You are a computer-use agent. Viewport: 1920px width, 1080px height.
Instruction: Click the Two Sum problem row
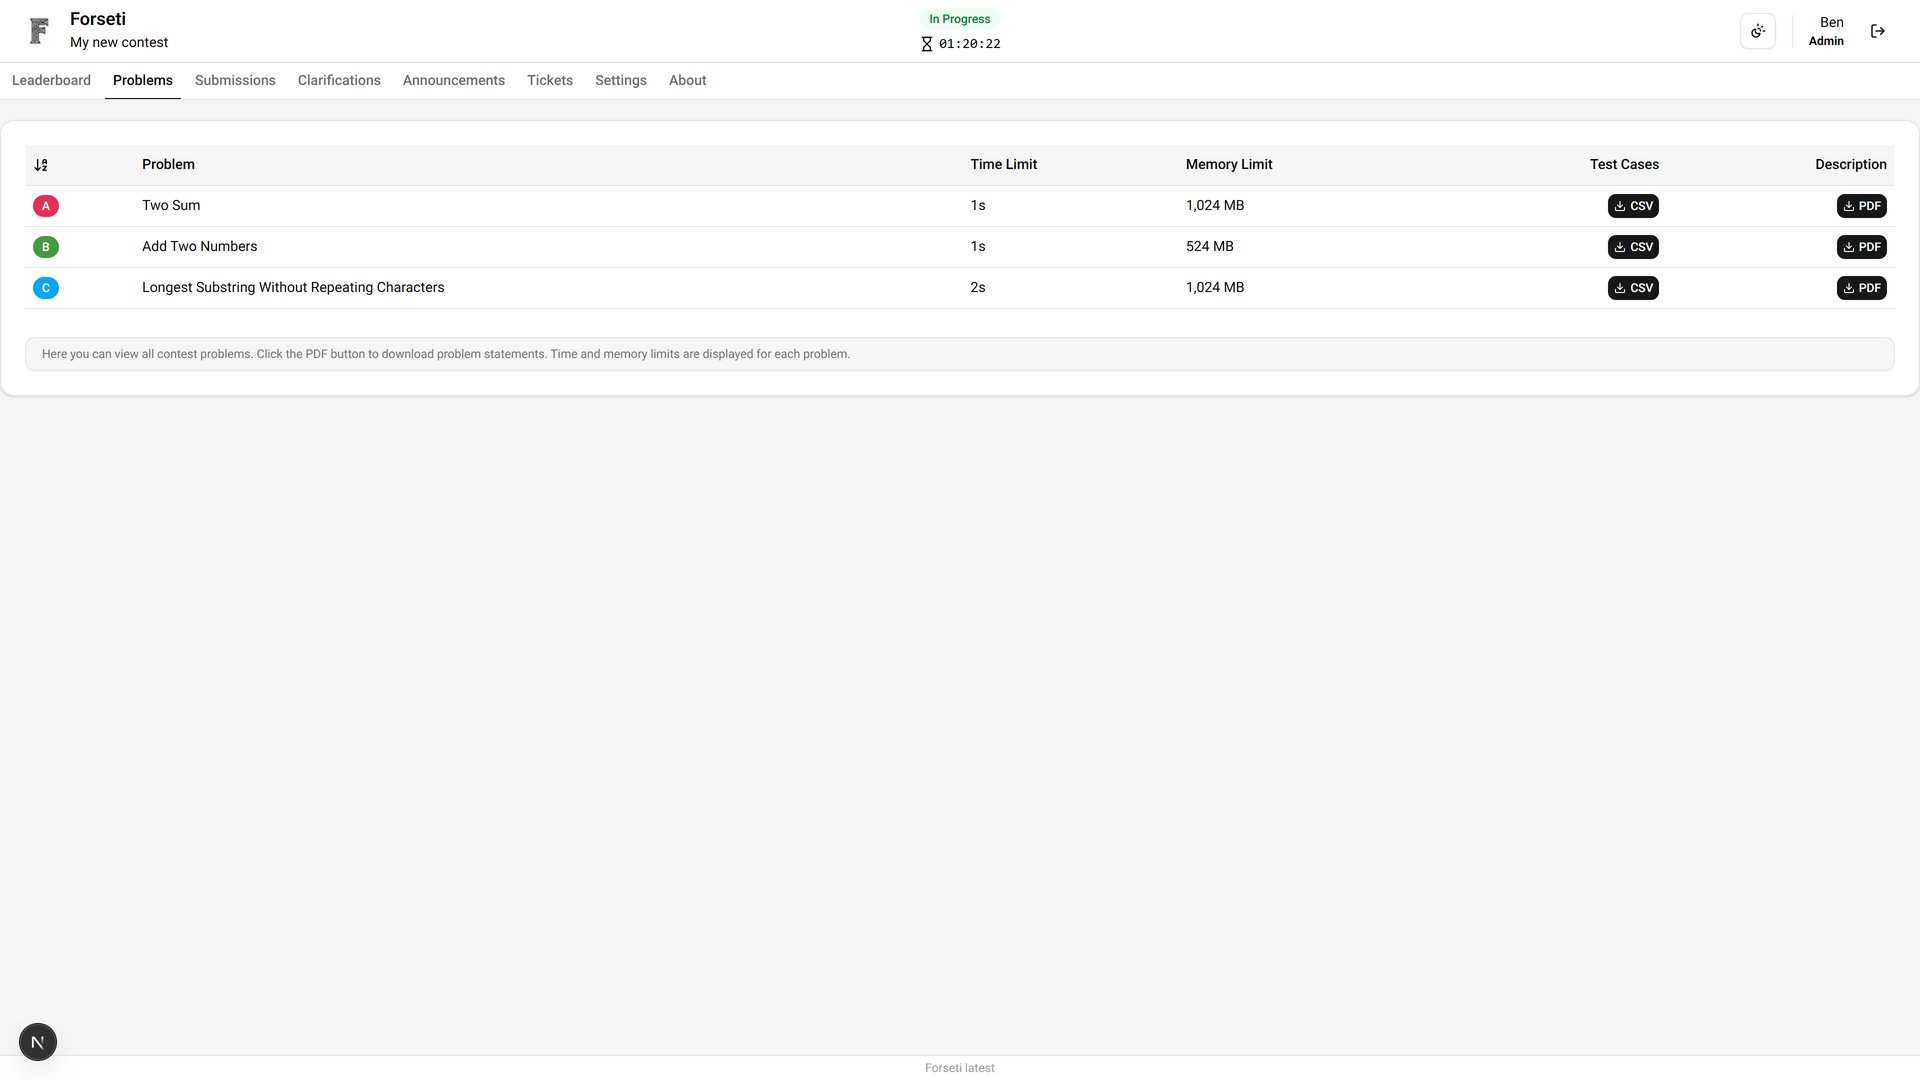(x=171, y=206)
